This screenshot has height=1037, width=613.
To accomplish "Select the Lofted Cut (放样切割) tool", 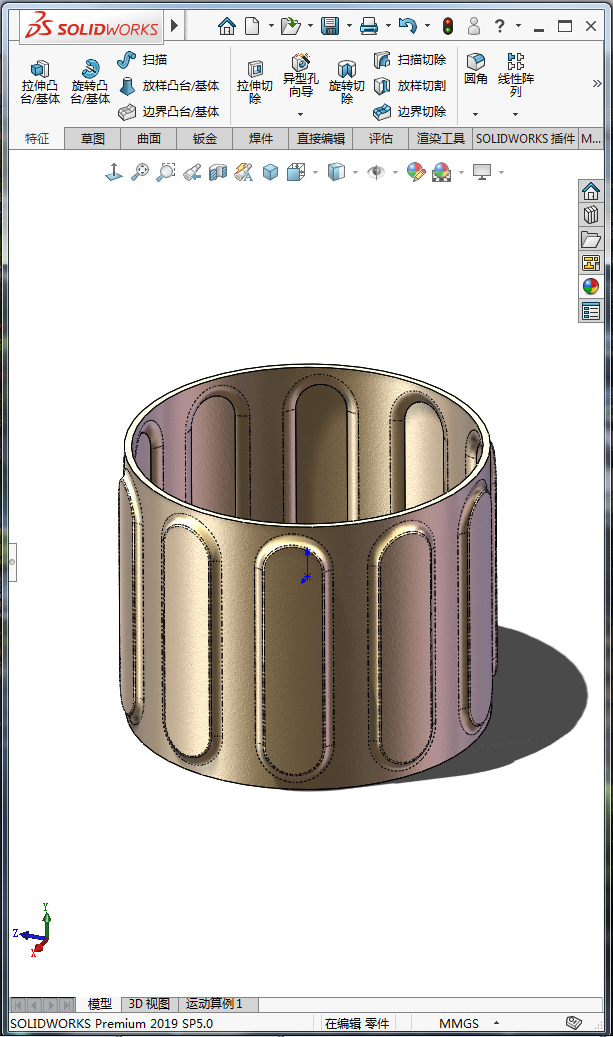I will click(410, 85).
